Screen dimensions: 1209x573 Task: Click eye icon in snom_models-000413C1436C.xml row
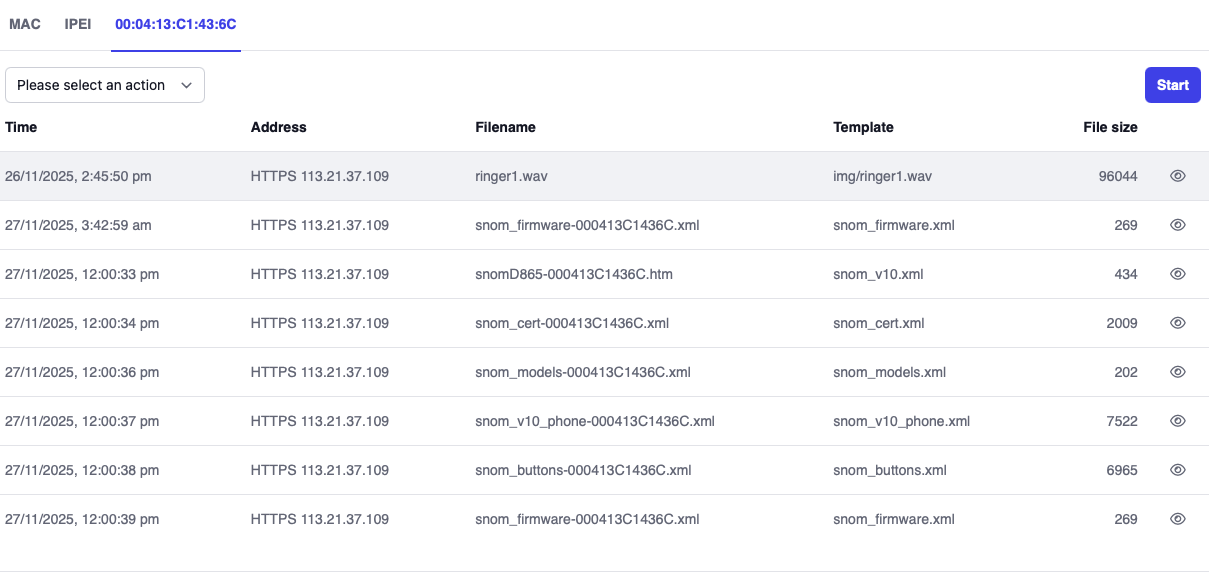[1177, 372]
